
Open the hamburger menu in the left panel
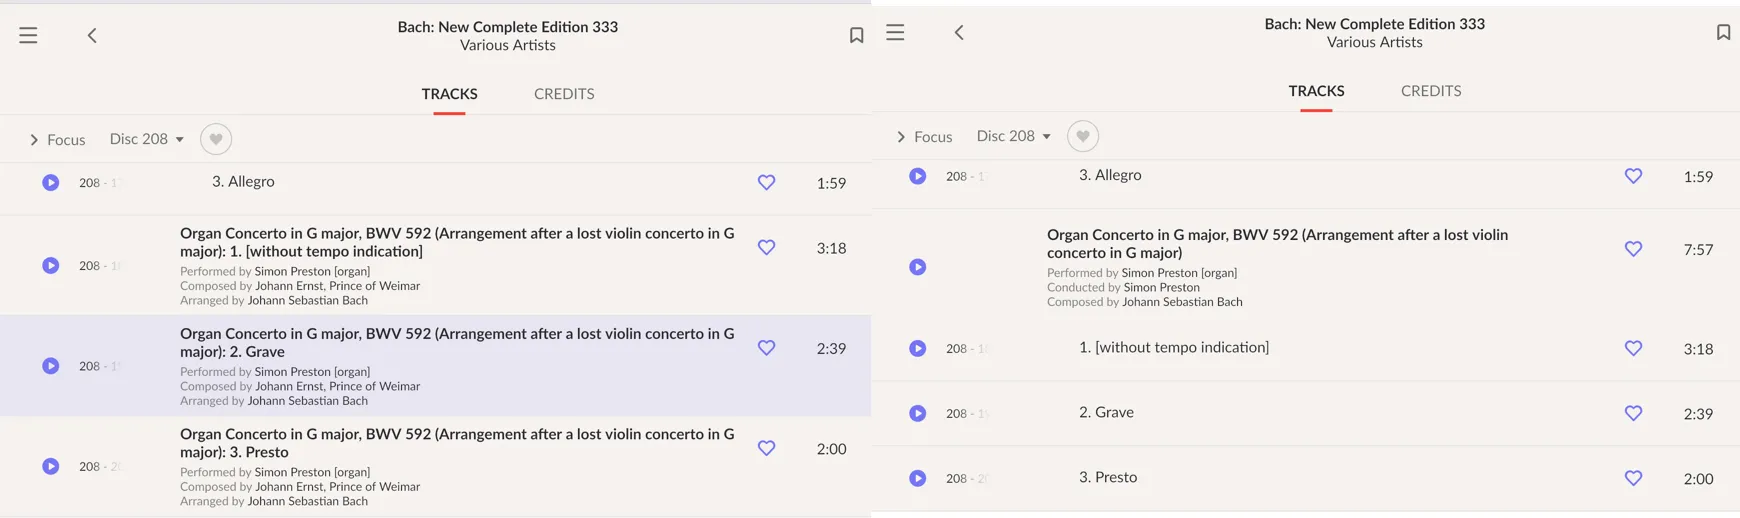28,36
